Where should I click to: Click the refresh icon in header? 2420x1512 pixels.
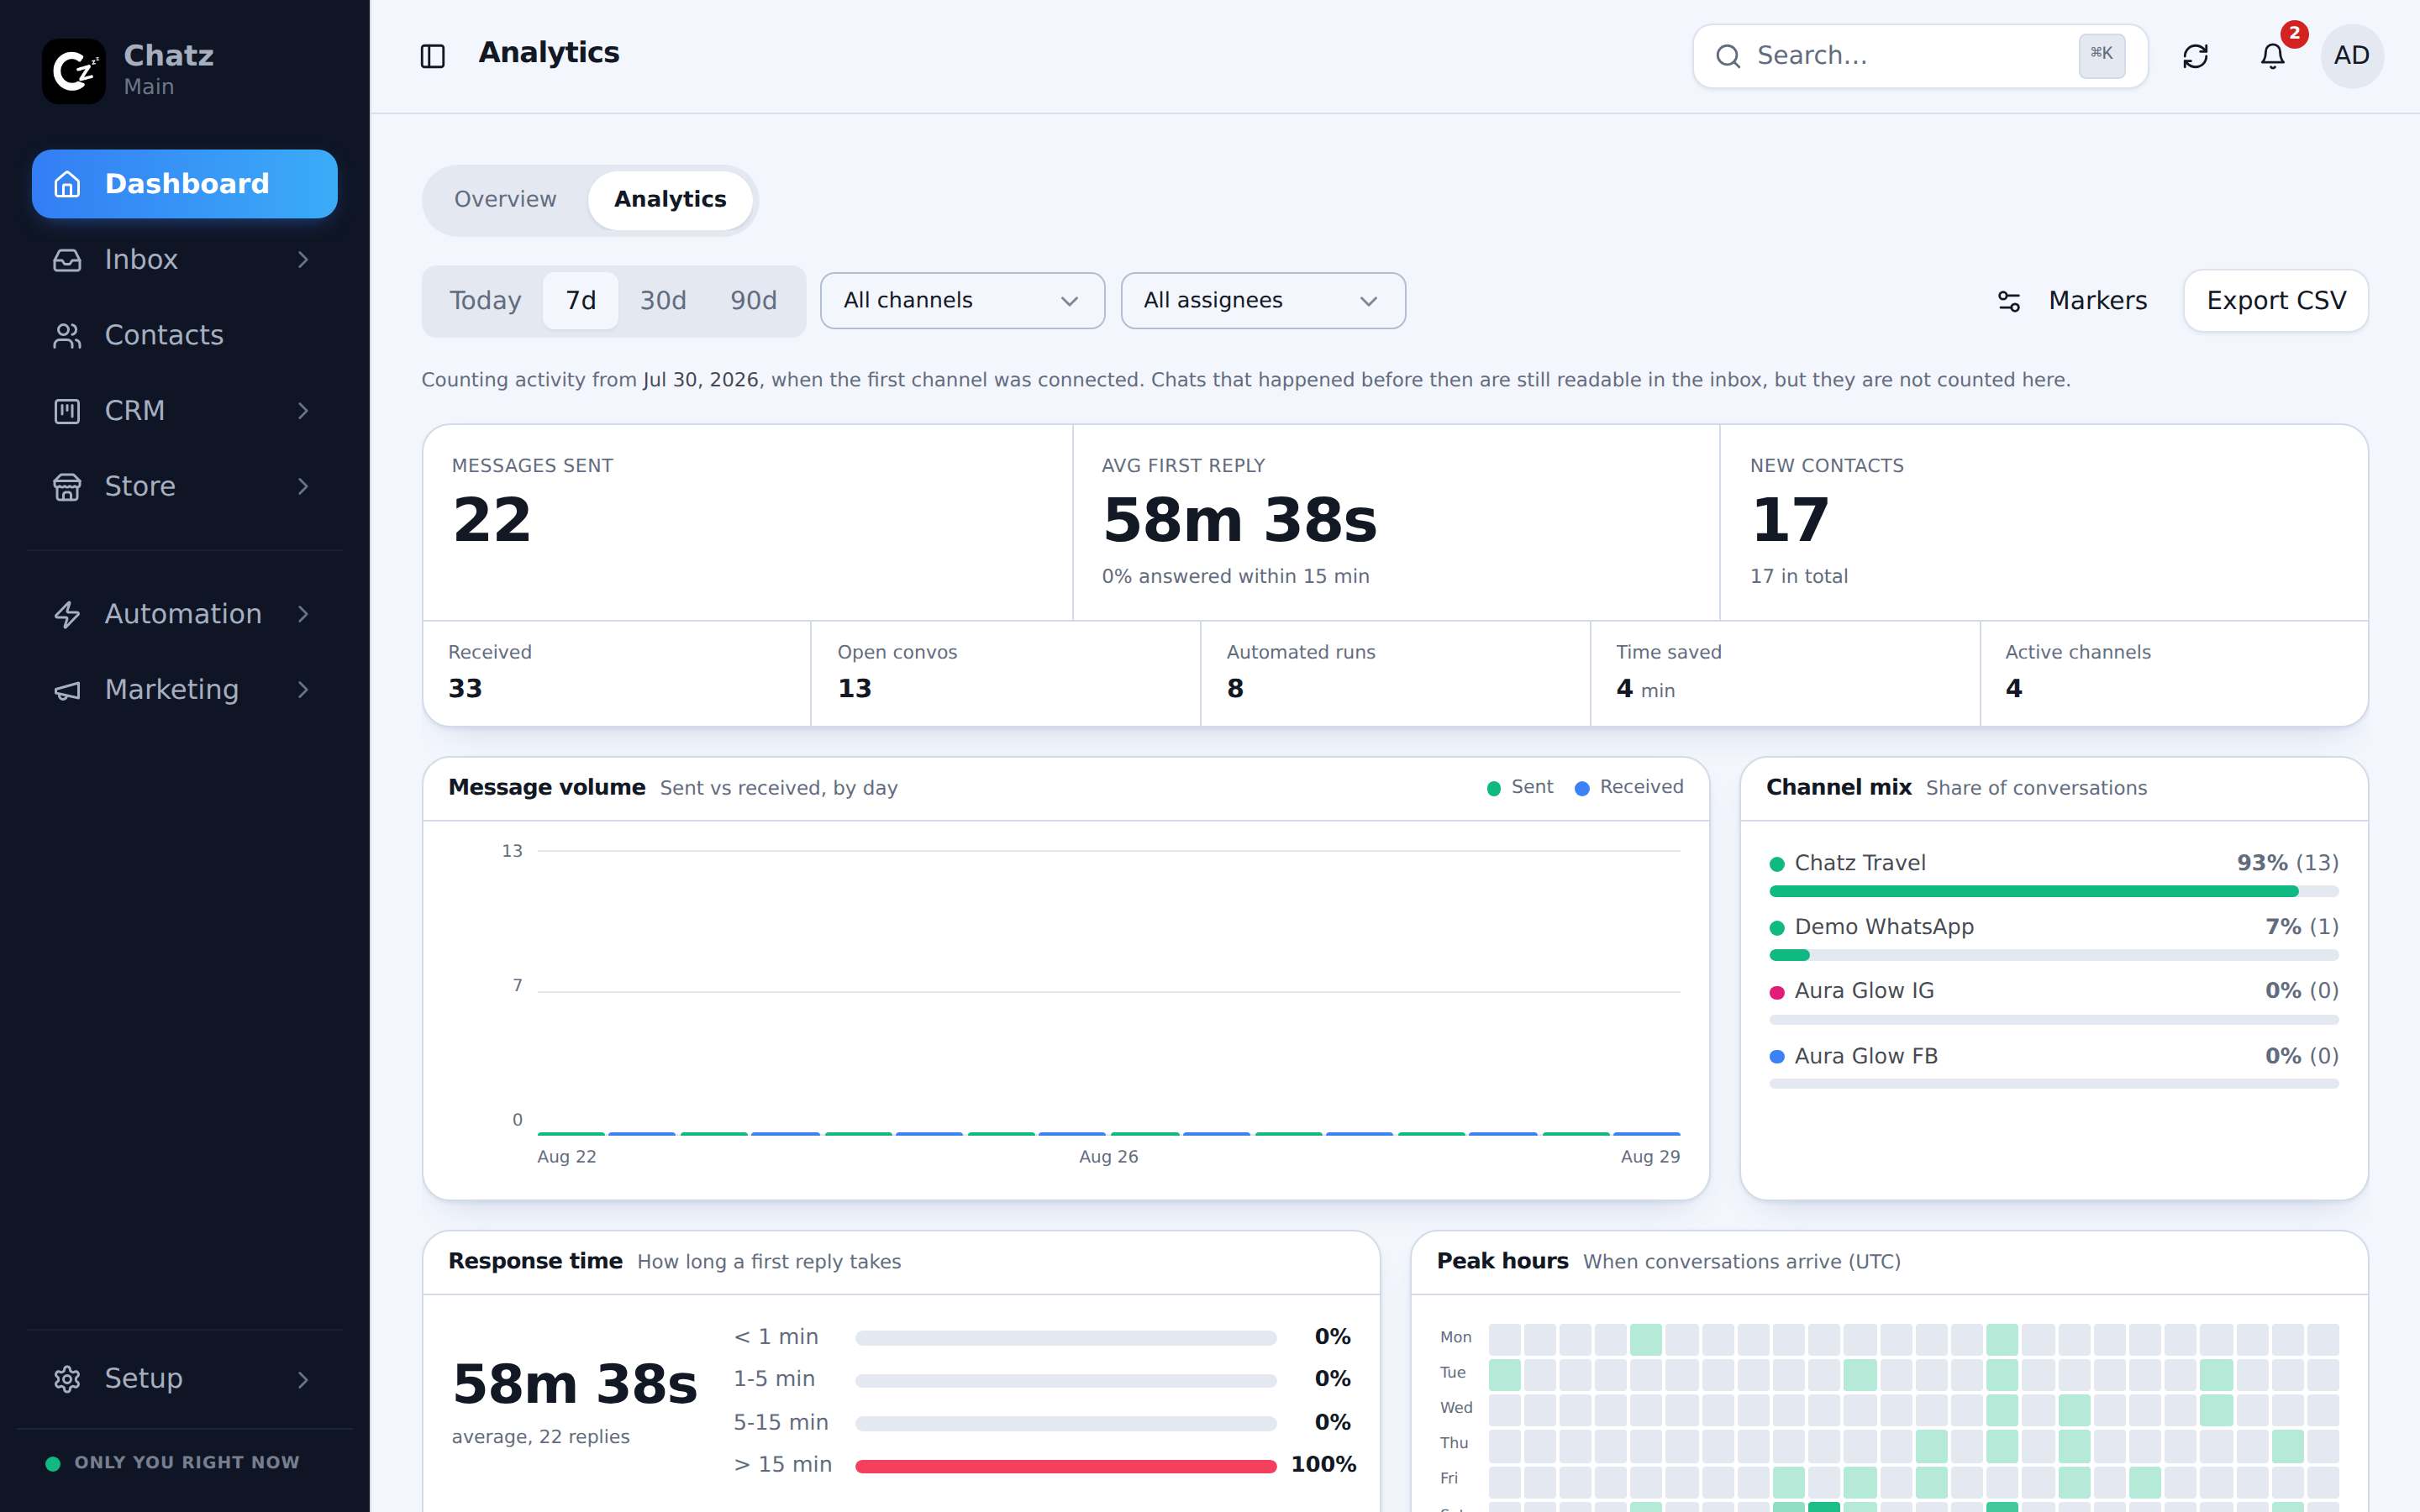click(x=2195, y=56)
